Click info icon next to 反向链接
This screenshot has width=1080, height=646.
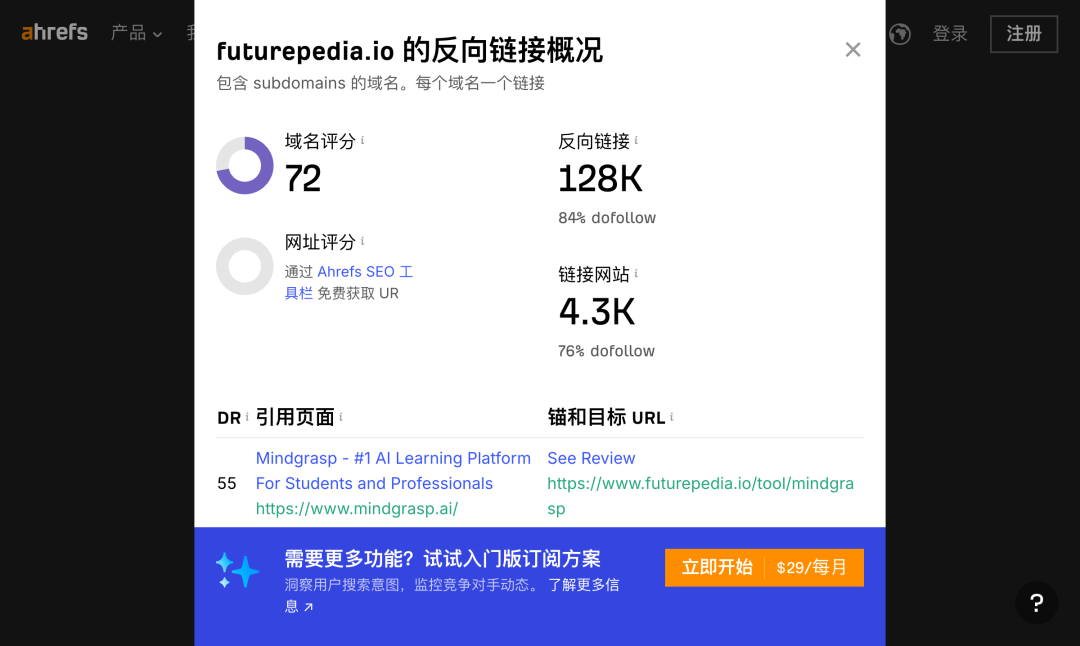click(x=636, y=141)
